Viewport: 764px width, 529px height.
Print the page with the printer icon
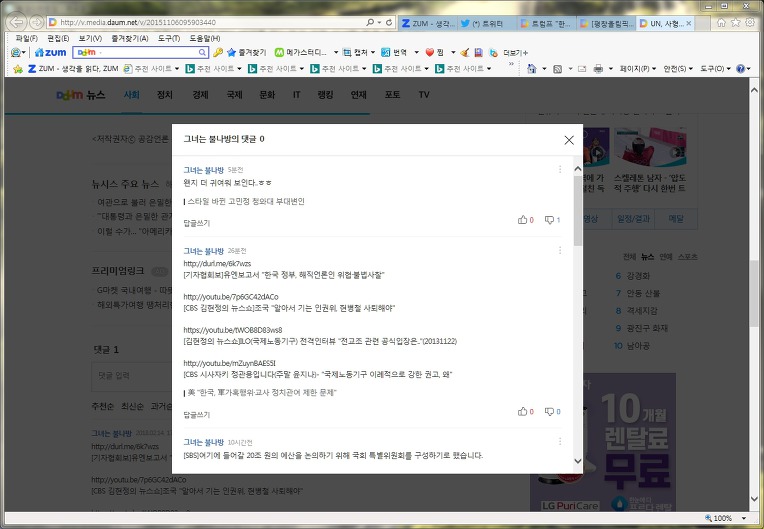pos(598,69)
